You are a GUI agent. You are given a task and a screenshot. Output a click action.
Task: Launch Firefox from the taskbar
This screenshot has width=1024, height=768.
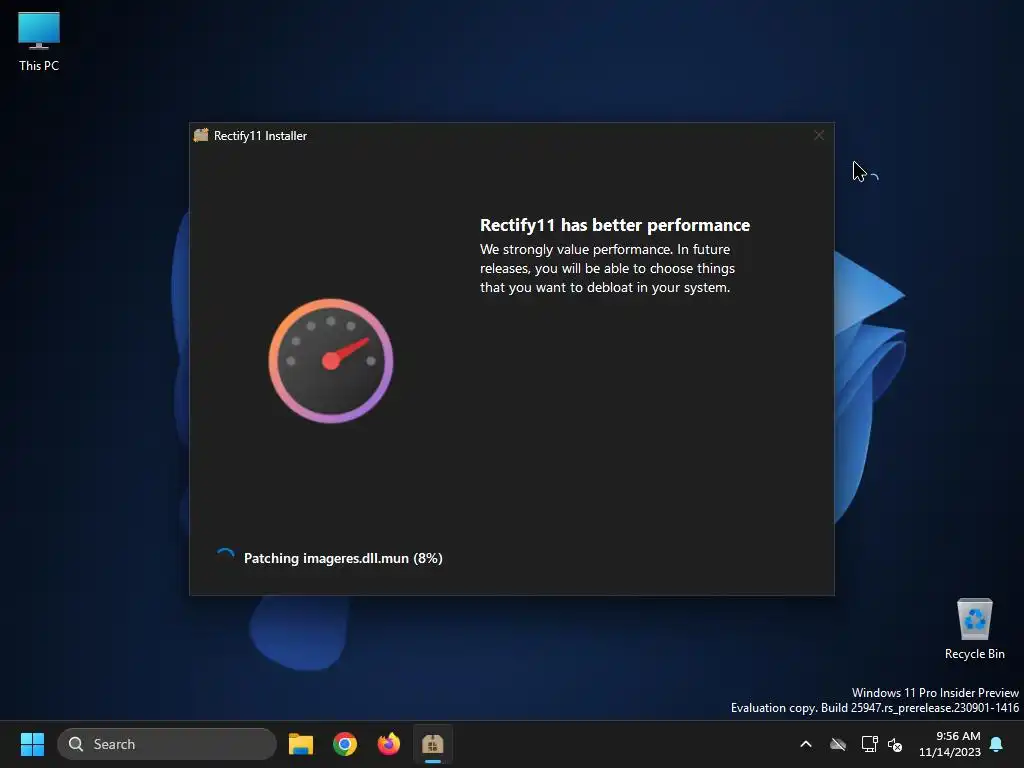pyautogui.click(x=389, y=744)
